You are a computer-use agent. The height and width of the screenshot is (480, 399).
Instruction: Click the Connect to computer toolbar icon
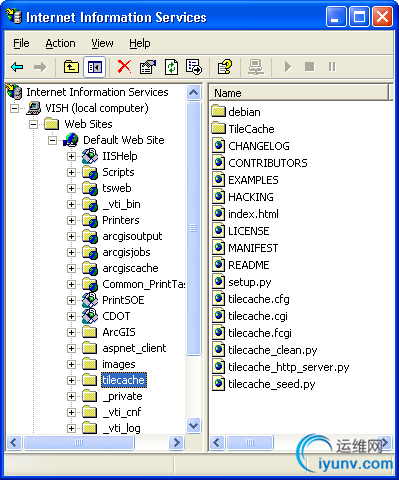(x=256, y=67)
